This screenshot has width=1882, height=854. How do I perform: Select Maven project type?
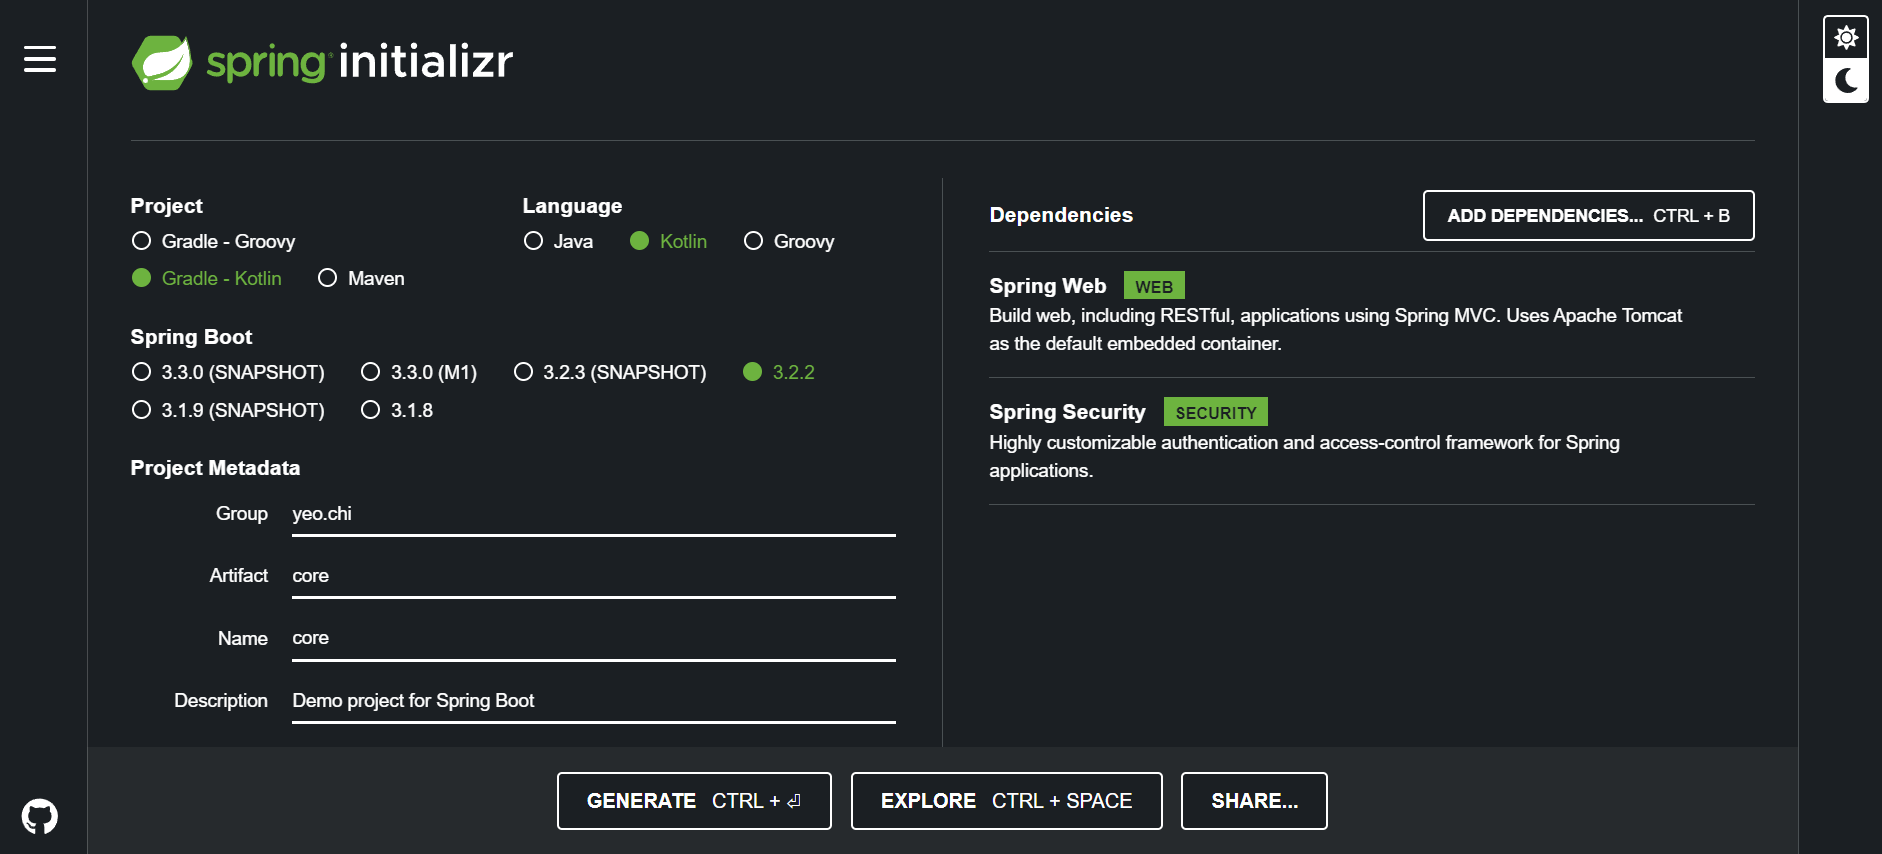361,278
